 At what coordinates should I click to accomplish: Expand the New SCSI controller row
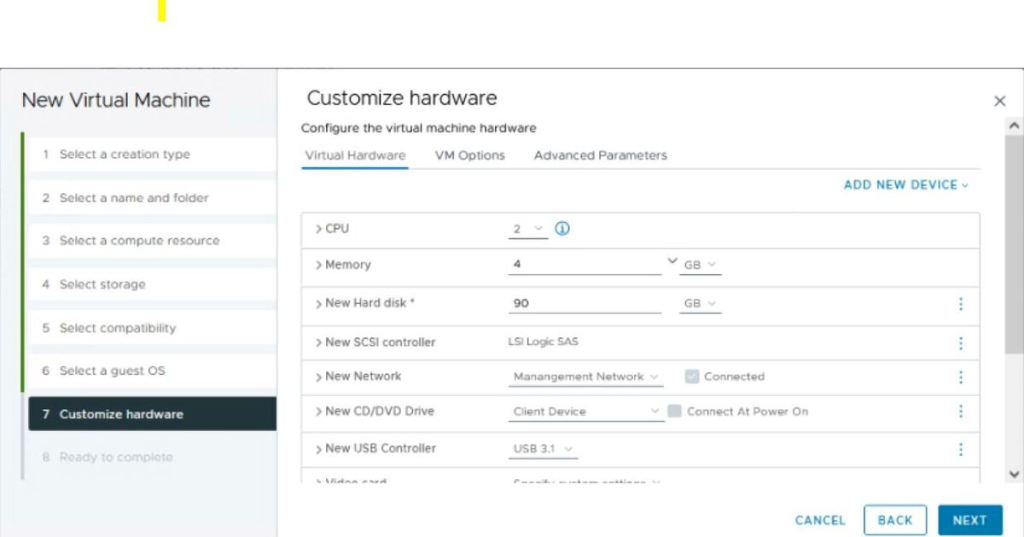pos(318,342)
